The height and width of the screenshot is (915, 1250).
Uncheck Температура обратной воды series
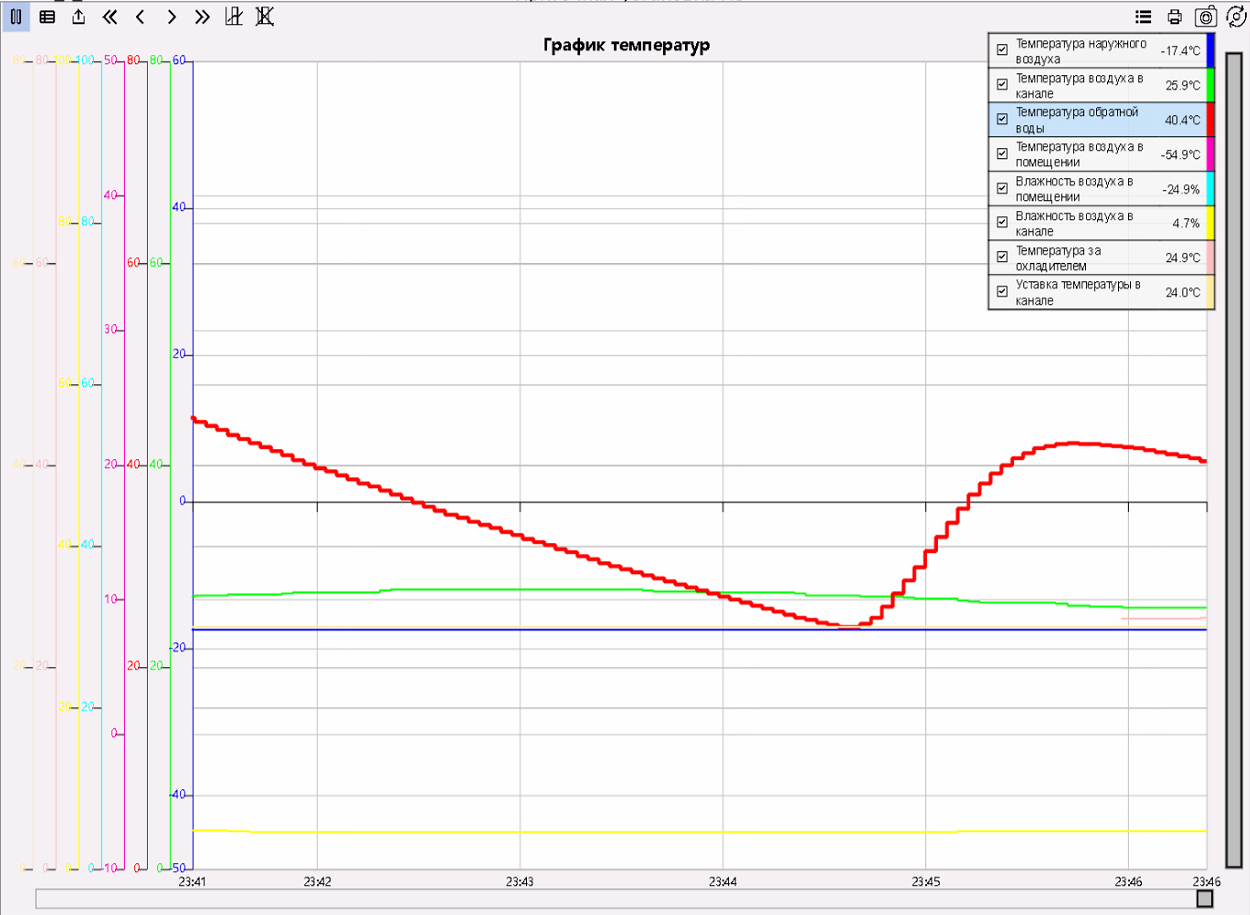tap(1002, 120)
